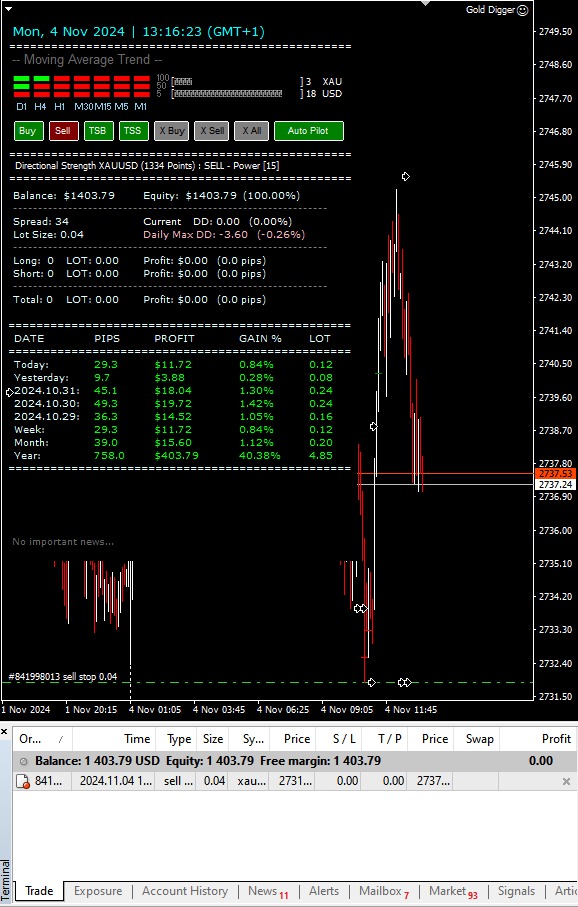The height and width of the screenshot is (907, 578).
Task: Click the X Buy button
Action: pos(171,131)
